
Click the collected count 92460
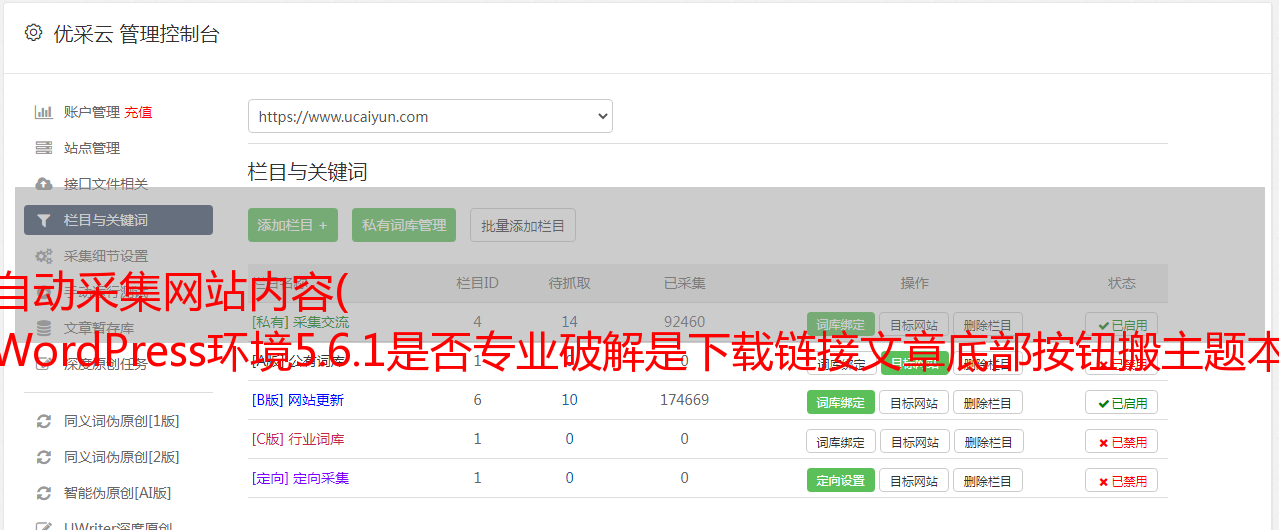(684, 322)
